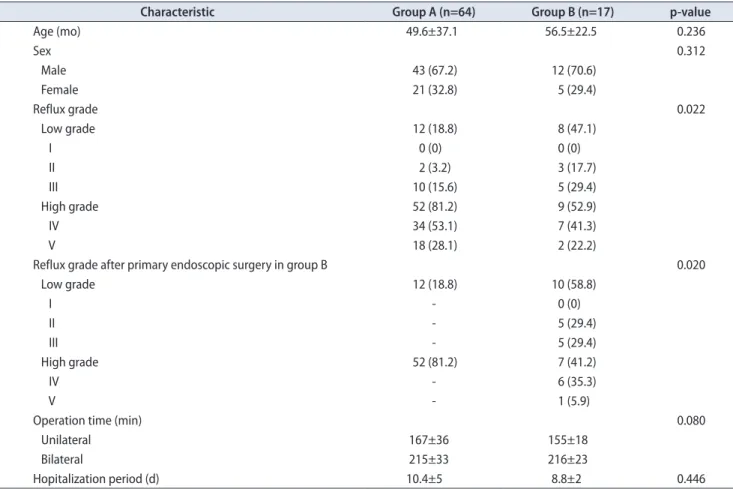The width and height of the screenshot is (733, 489).
Task: Select the p-value '0.020'
Action: (x=691, y=265)
